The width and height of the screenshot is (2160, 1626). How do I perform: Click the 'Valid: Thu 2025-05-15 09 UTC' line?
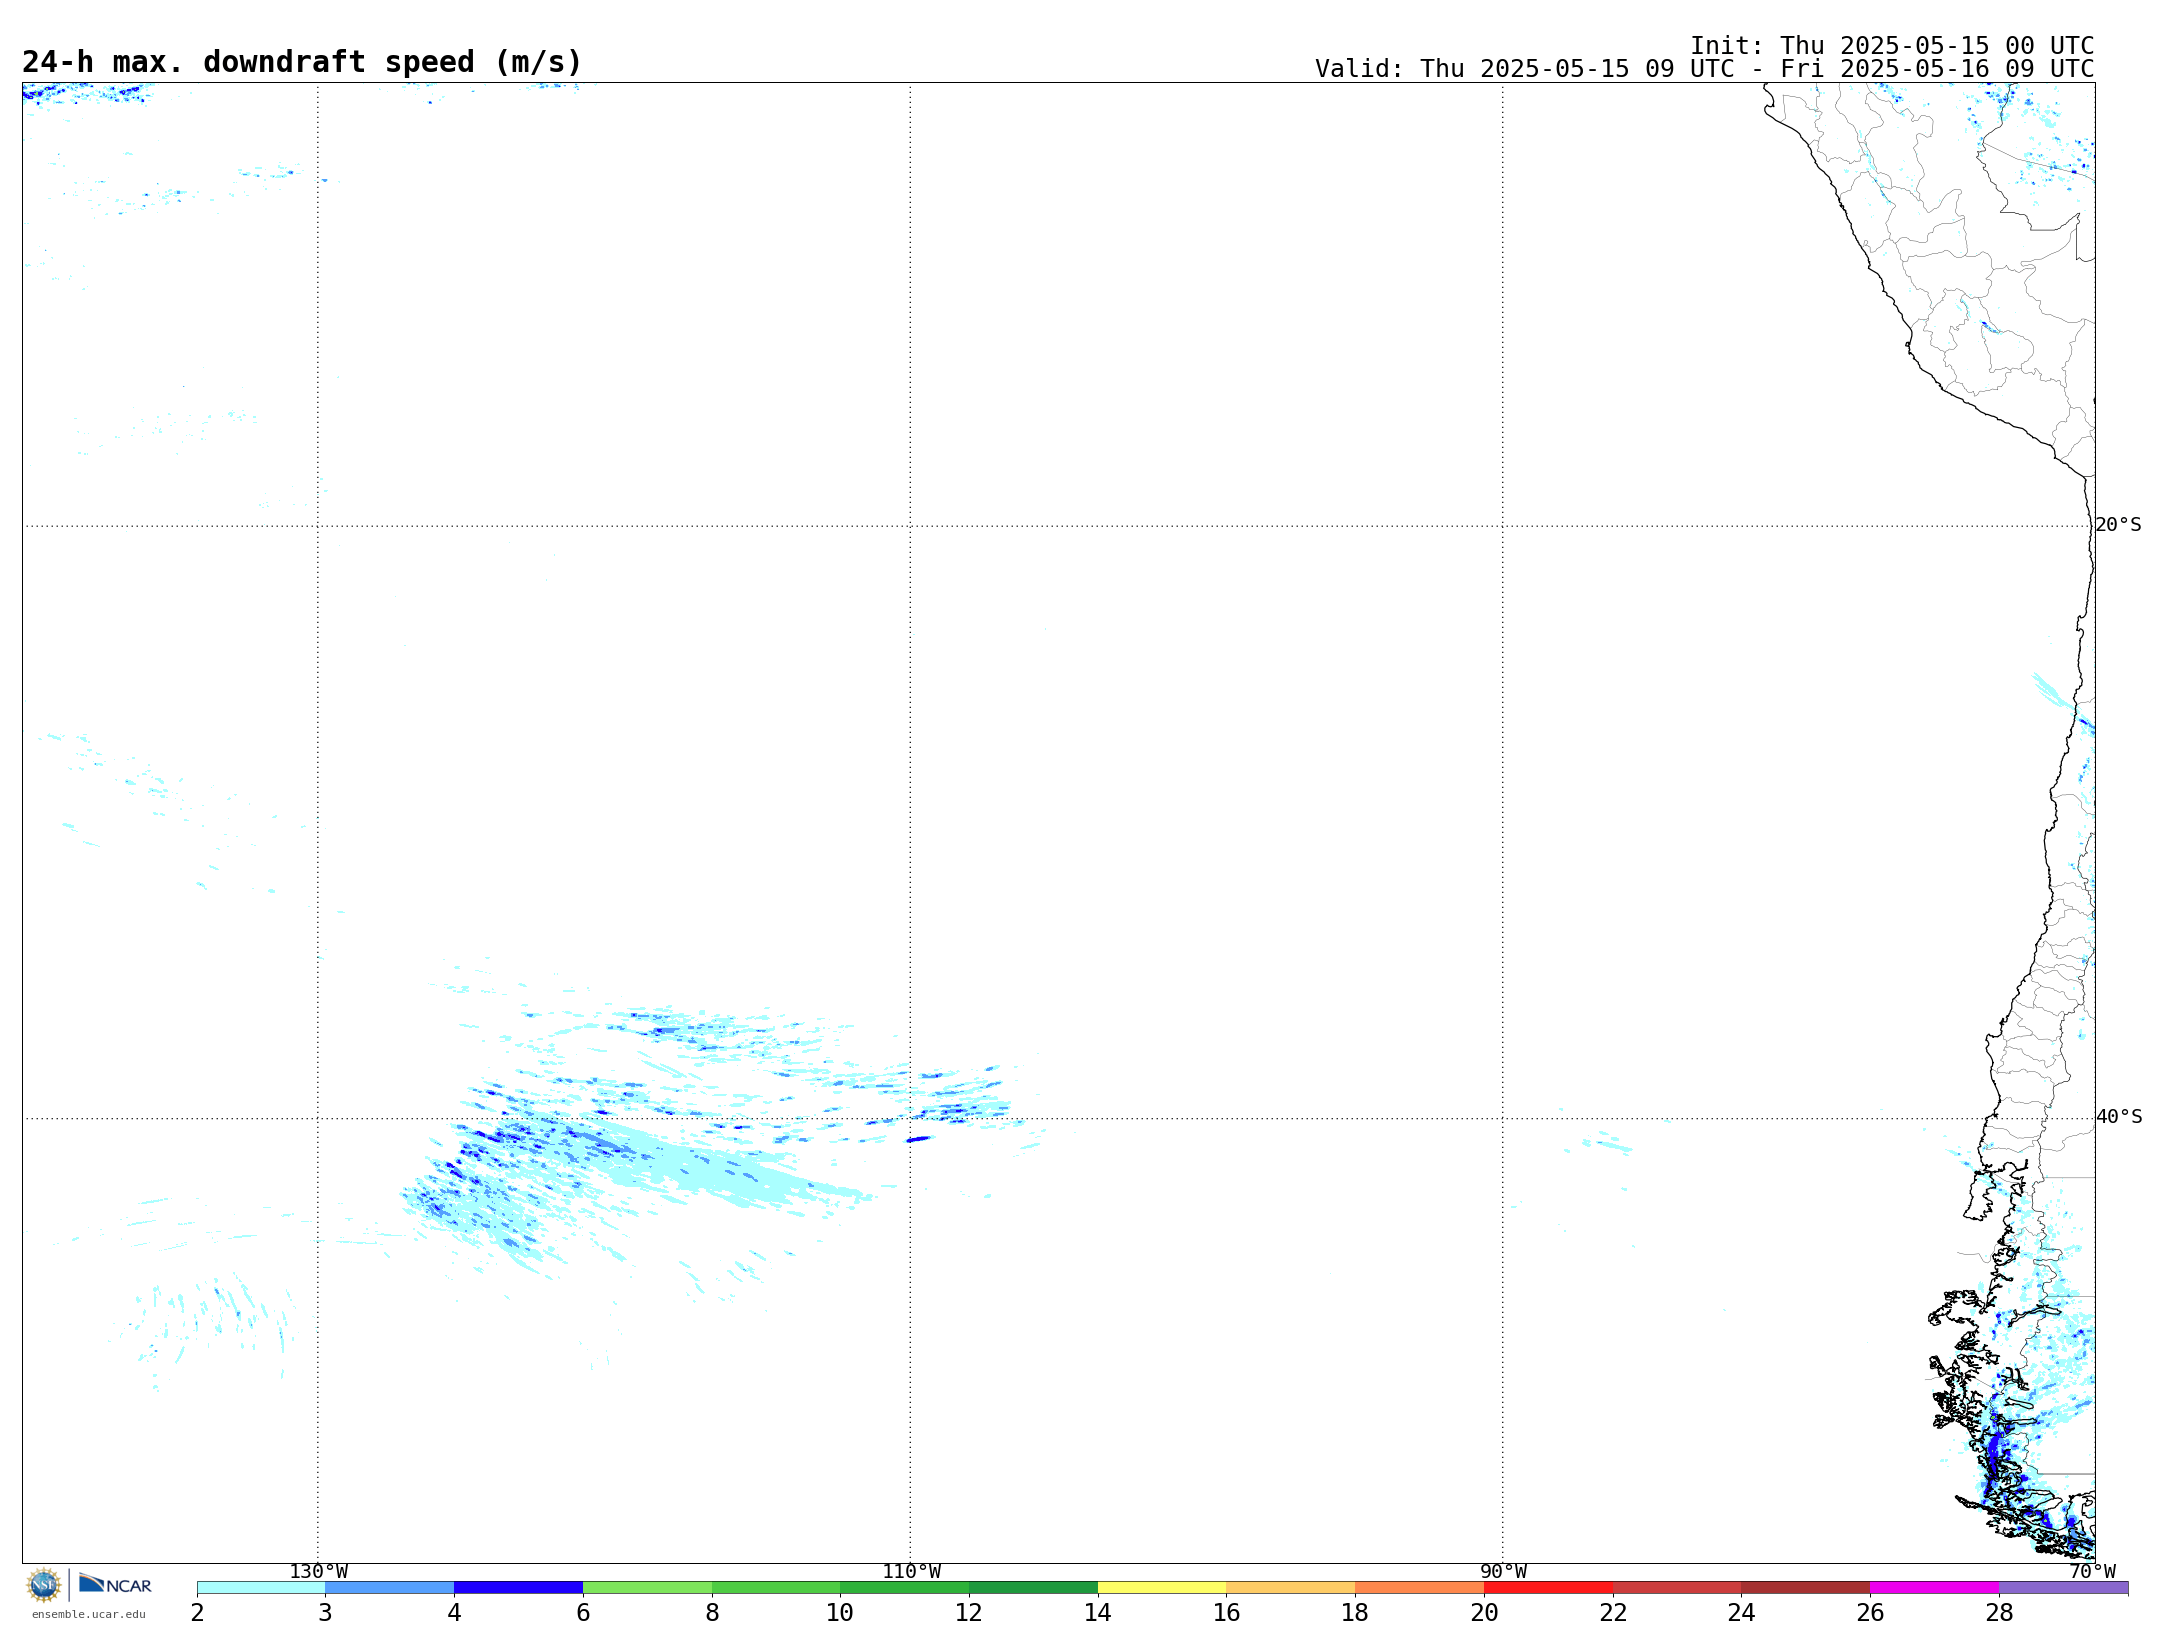(1704, 69)
